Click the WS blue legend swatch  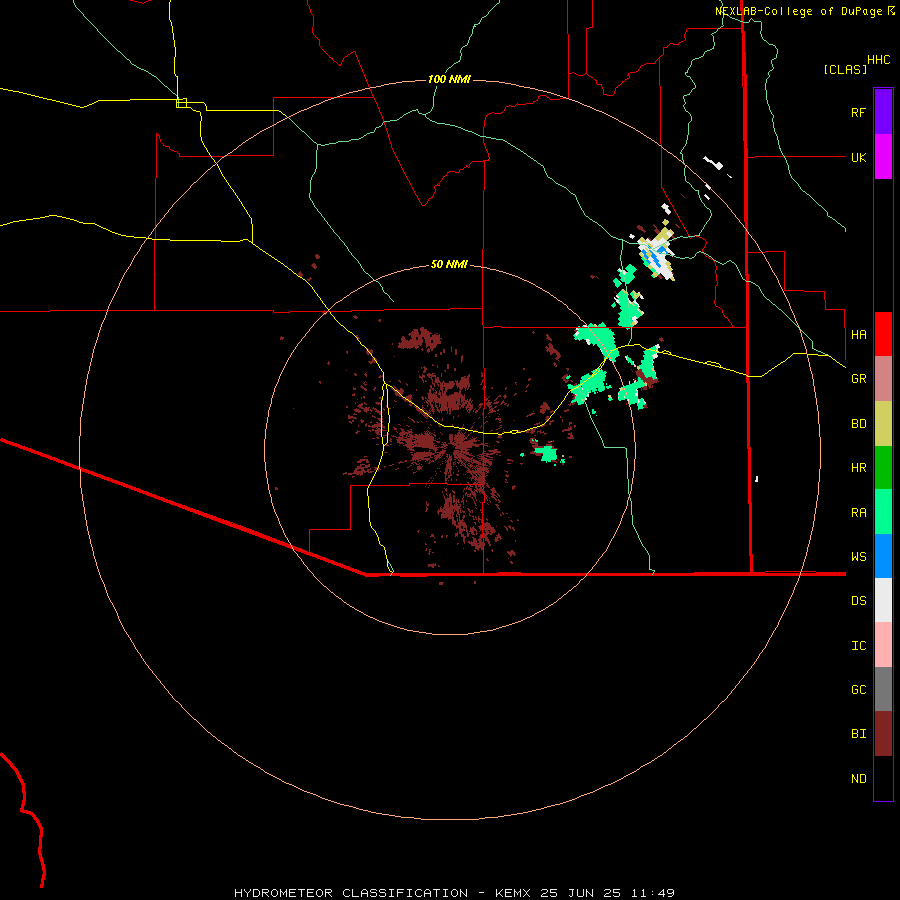(x=883, y=556)
